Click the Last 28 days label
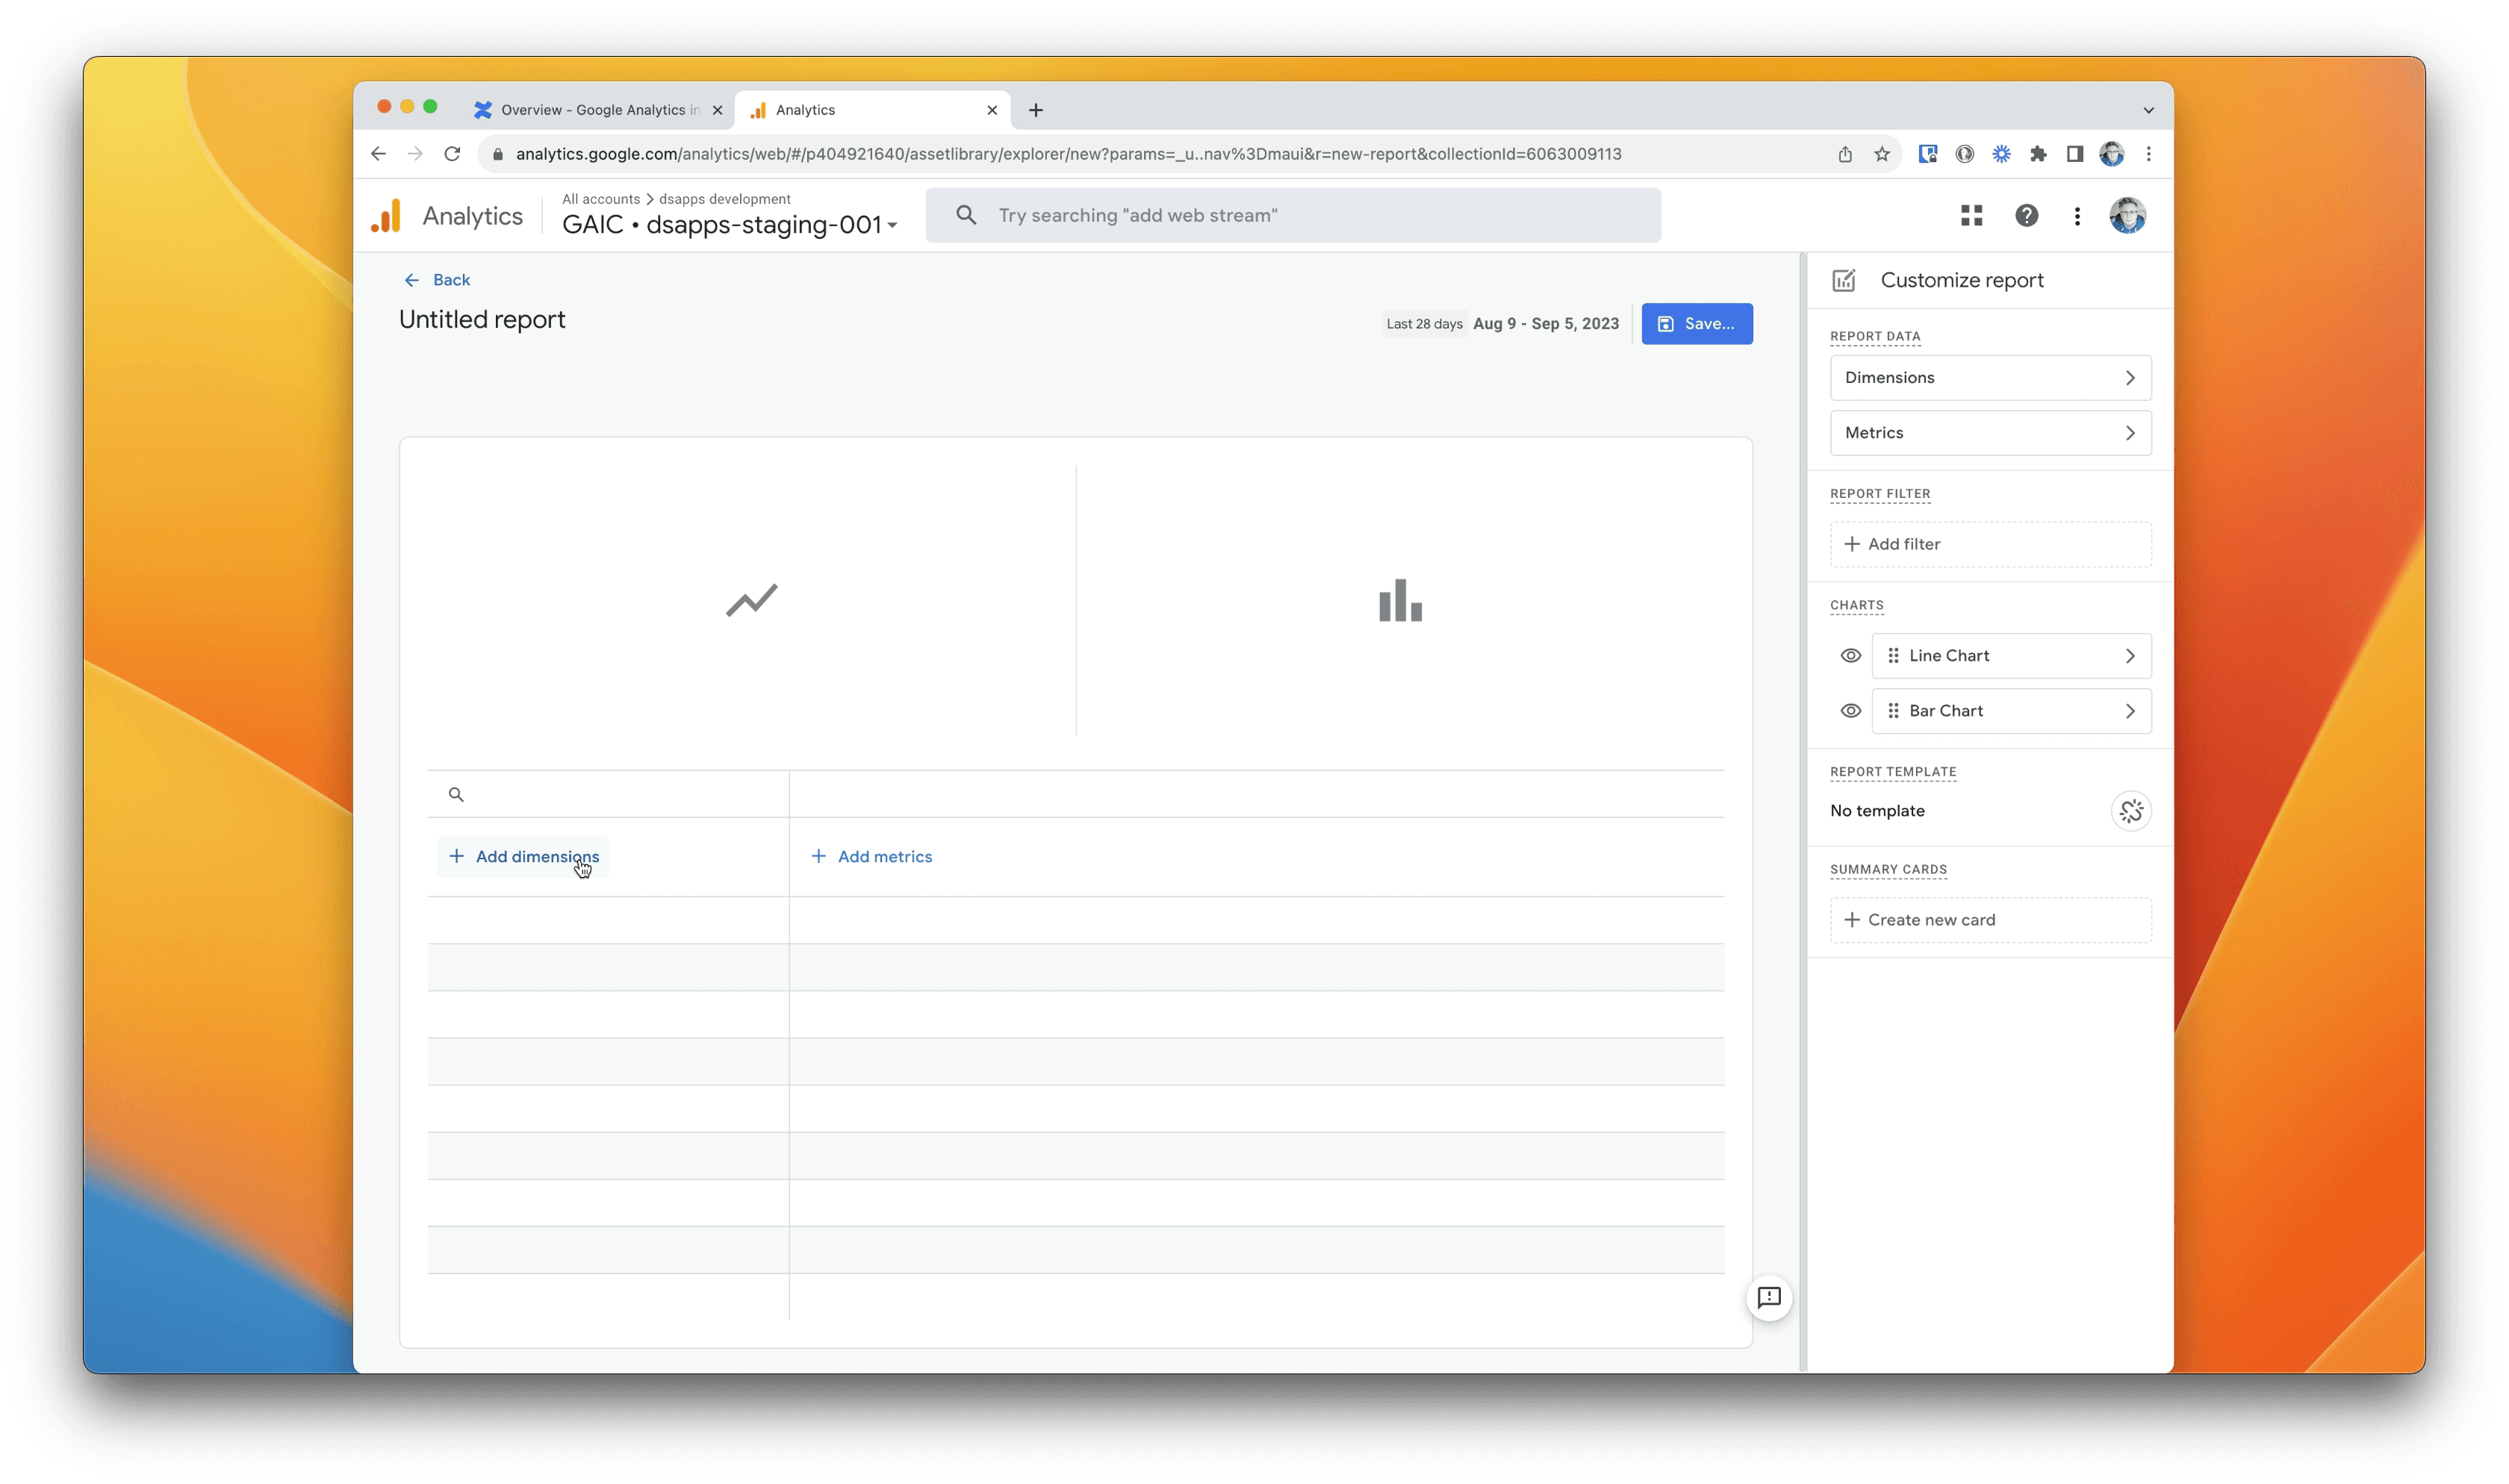The image size is (2509, 1484). [x=1424, y=323]
